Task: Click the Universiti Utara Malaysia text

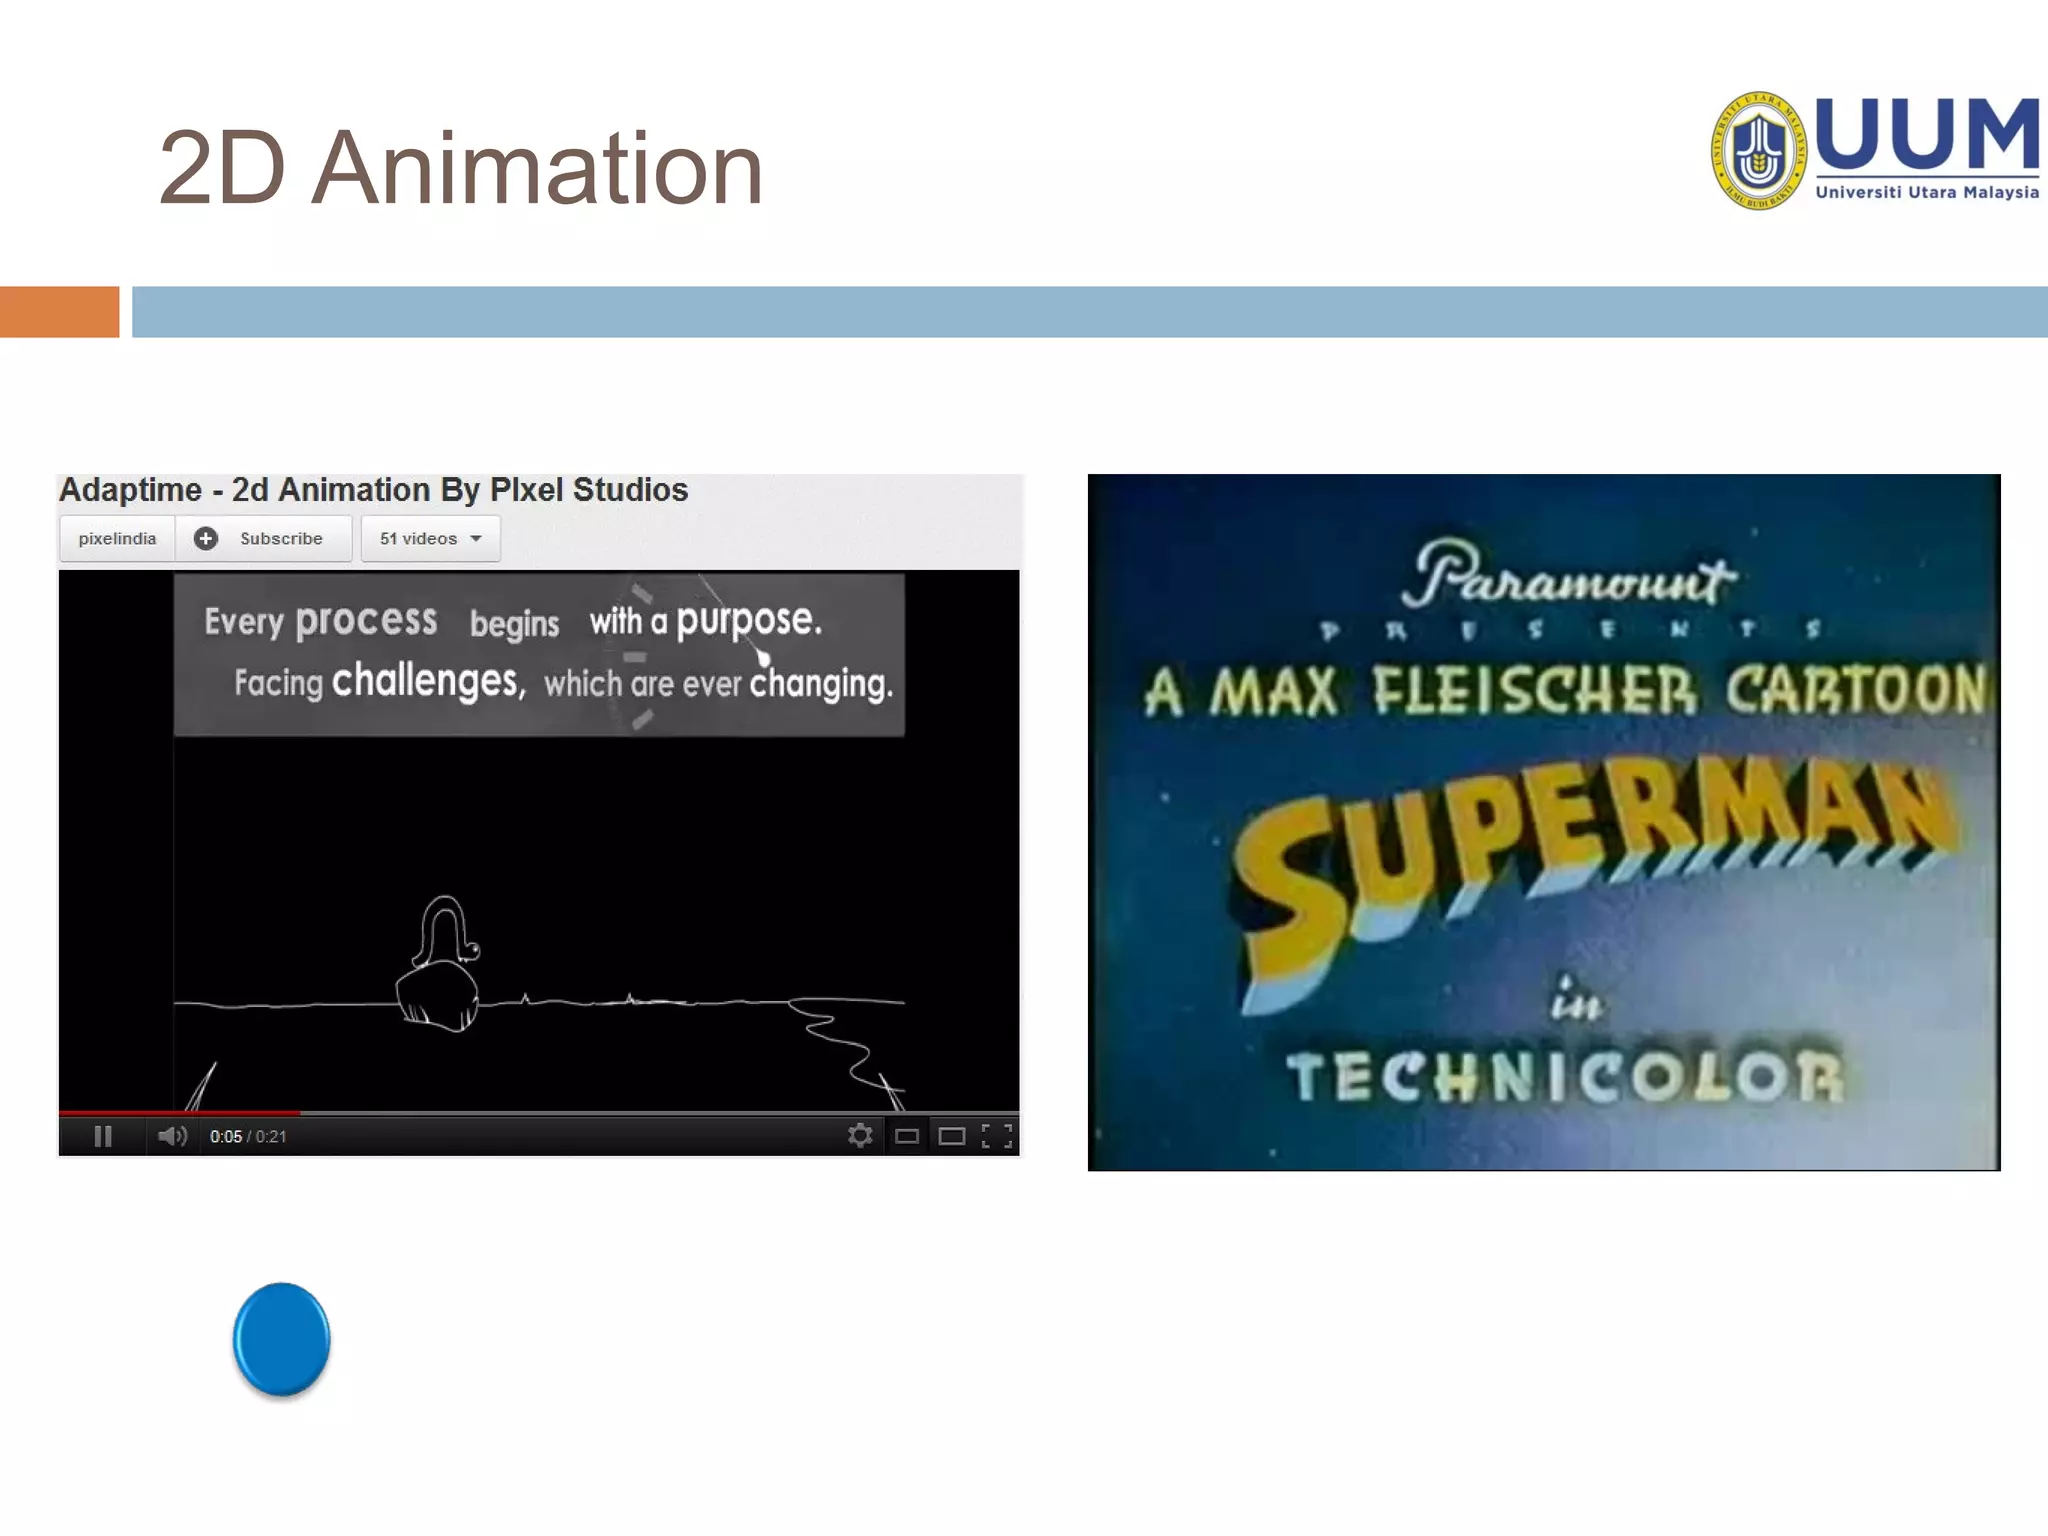Action: point(1927,192)
